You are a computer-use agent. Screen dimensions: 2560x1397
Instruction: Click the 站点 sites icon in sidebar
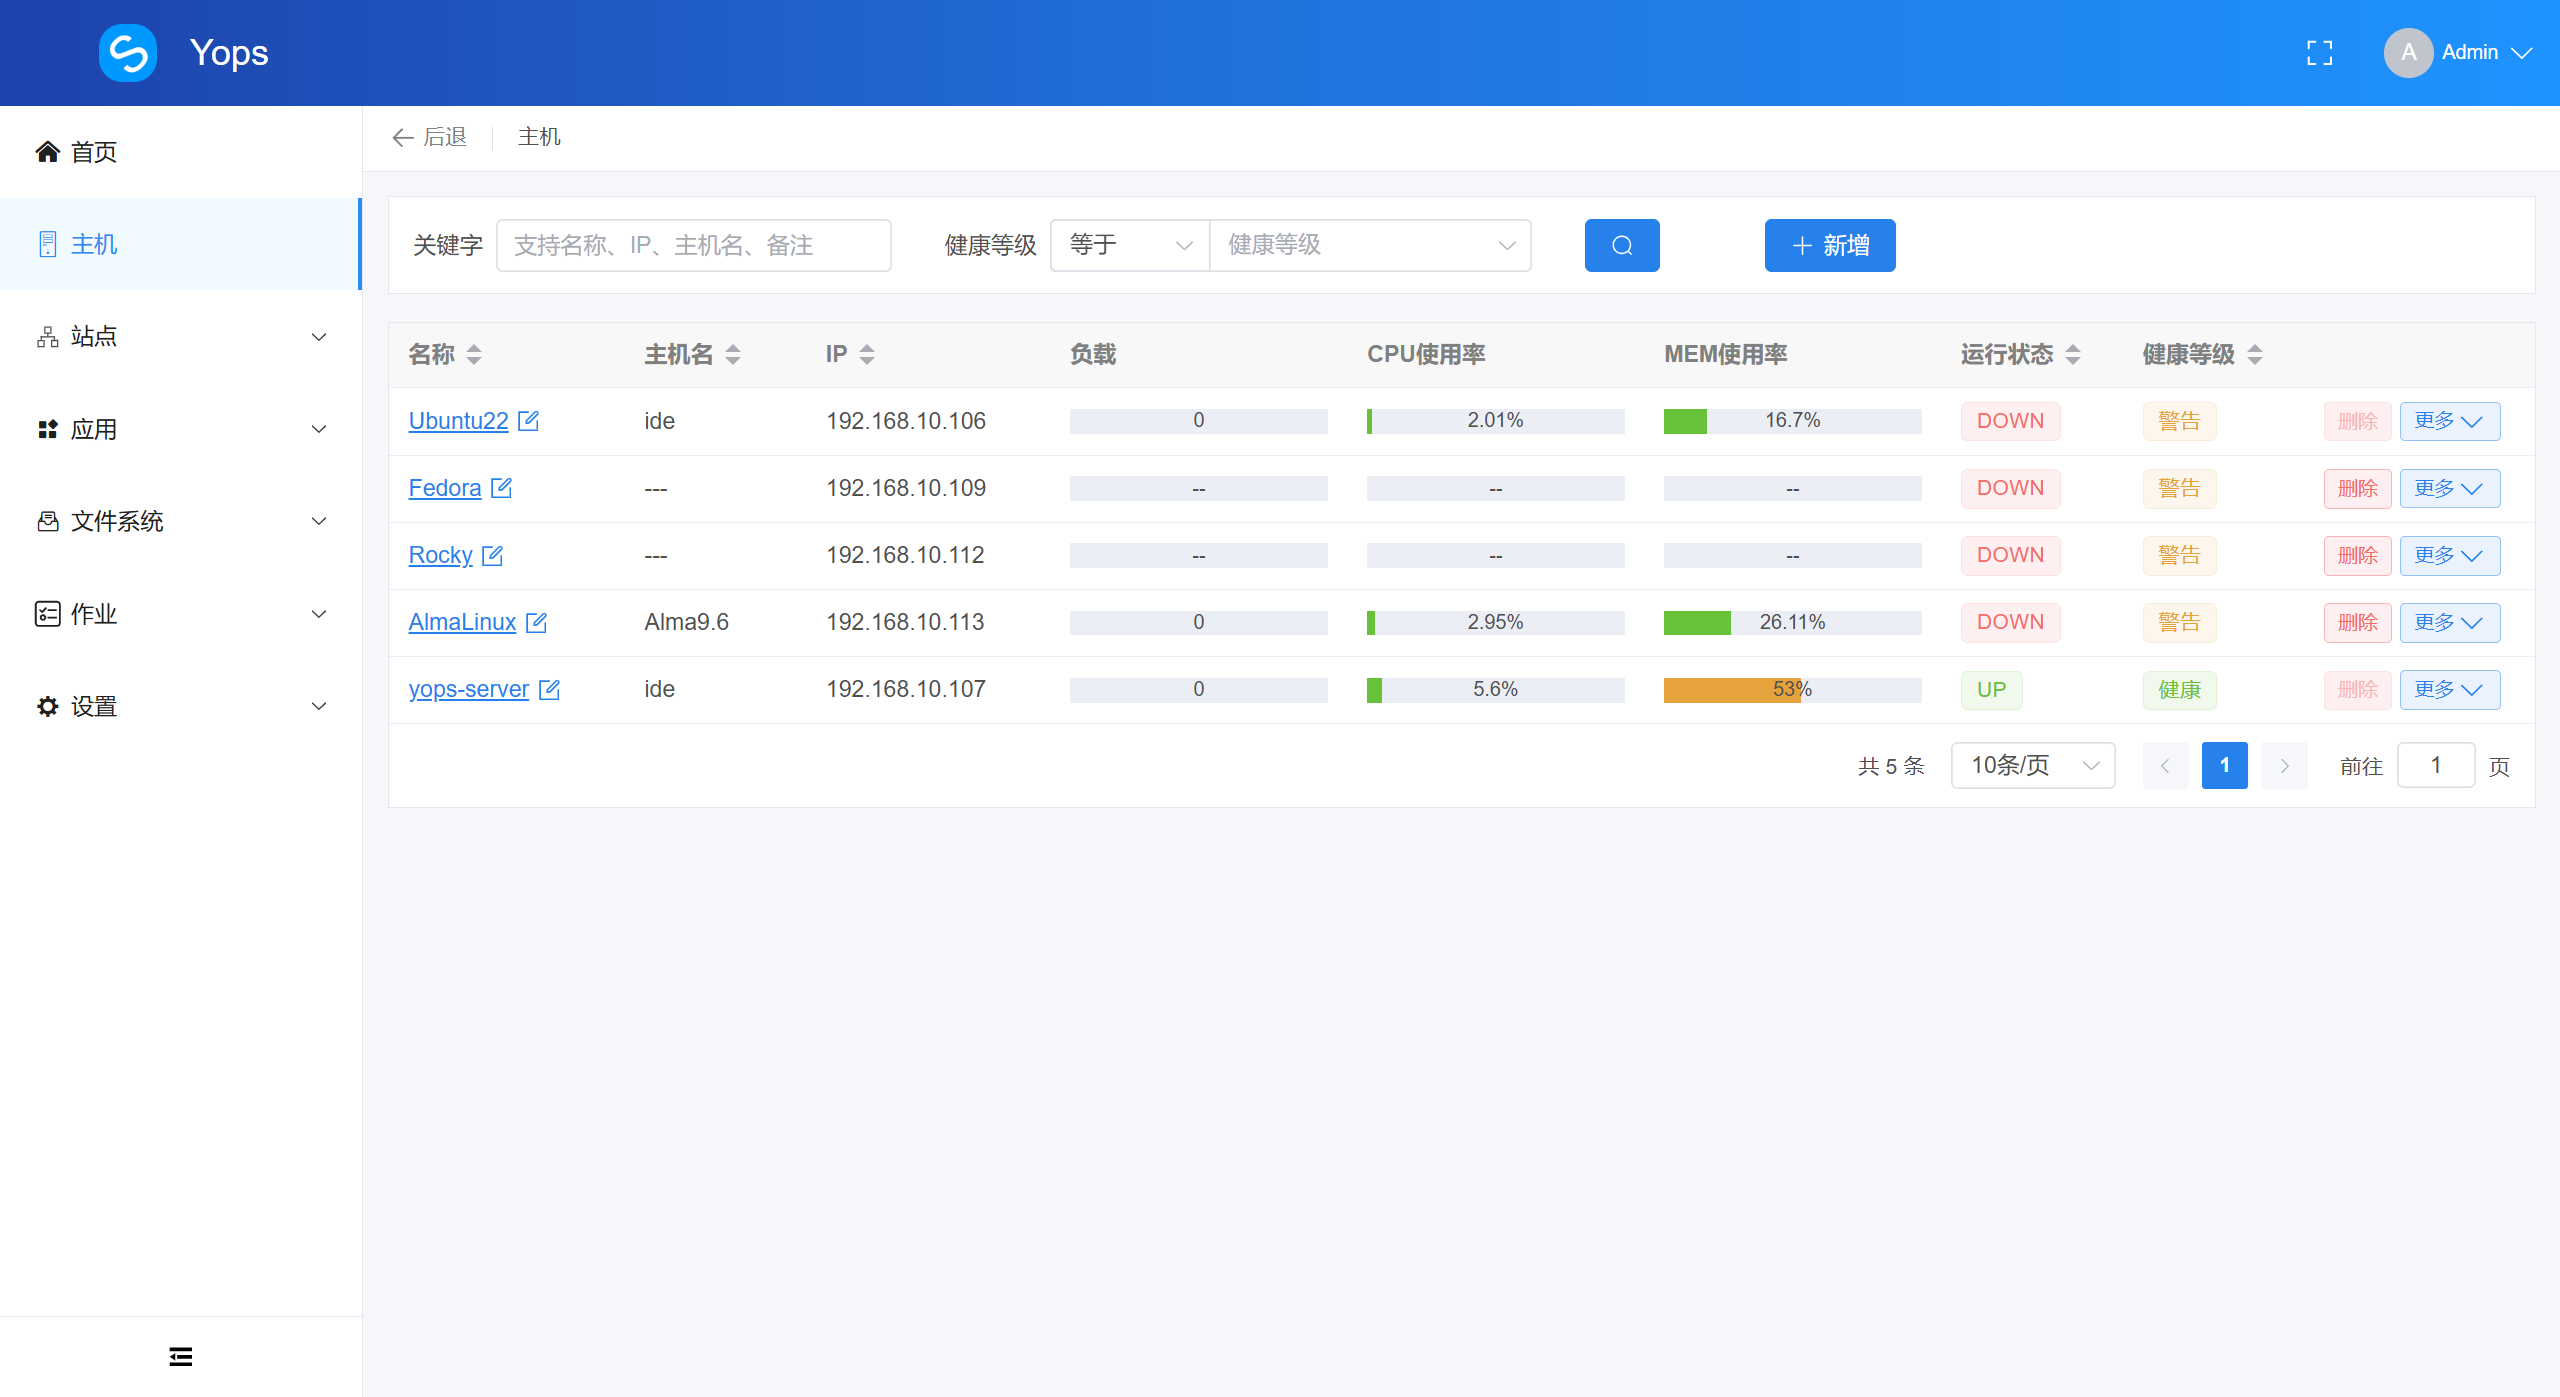pyautogui.click(x=47, y=336)
